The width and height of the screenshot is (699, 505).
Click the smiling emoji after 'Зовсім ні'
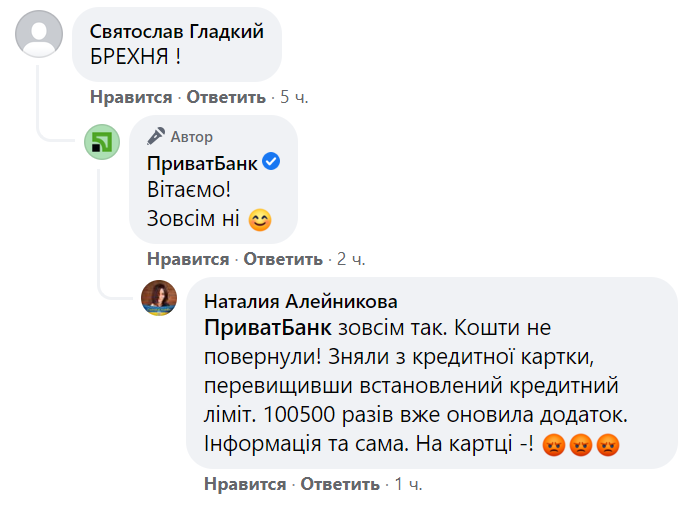click(x=260, y=218)
